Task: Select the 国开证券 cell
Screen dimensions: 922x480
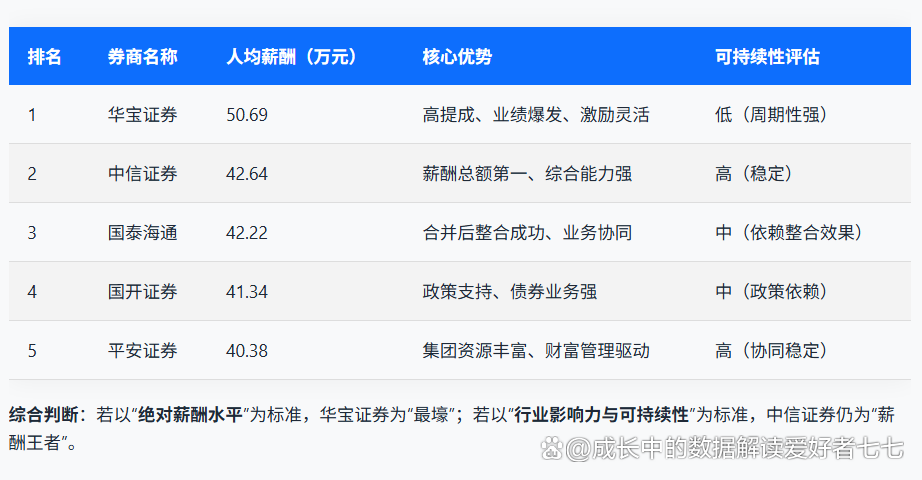Action: 142,292
